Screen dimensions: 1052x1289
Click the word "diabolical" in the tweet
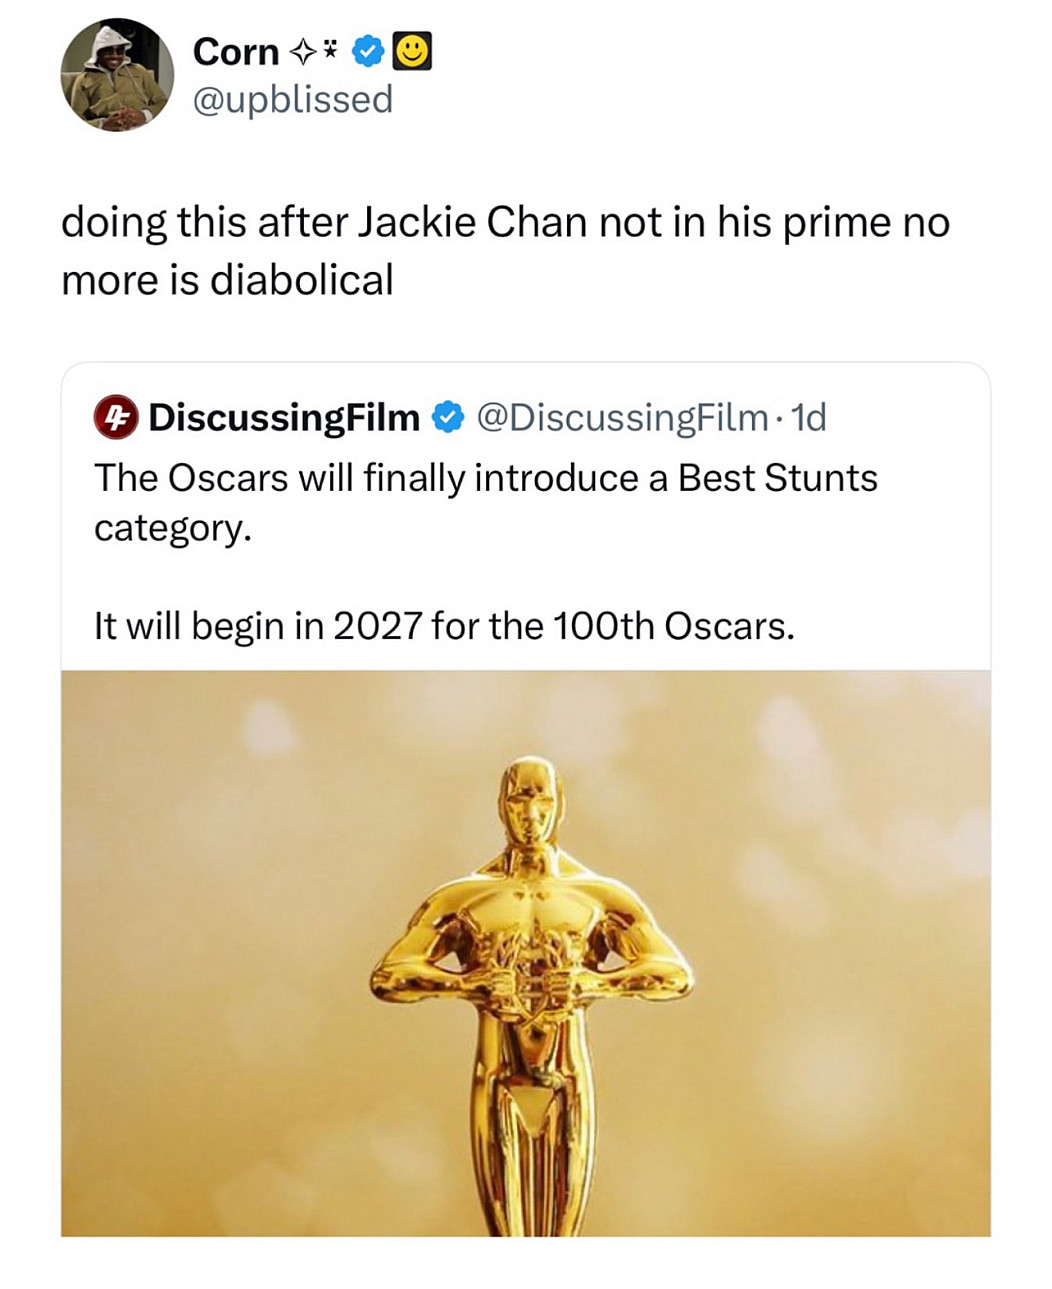pyautogui.click(x=302, y=280)
